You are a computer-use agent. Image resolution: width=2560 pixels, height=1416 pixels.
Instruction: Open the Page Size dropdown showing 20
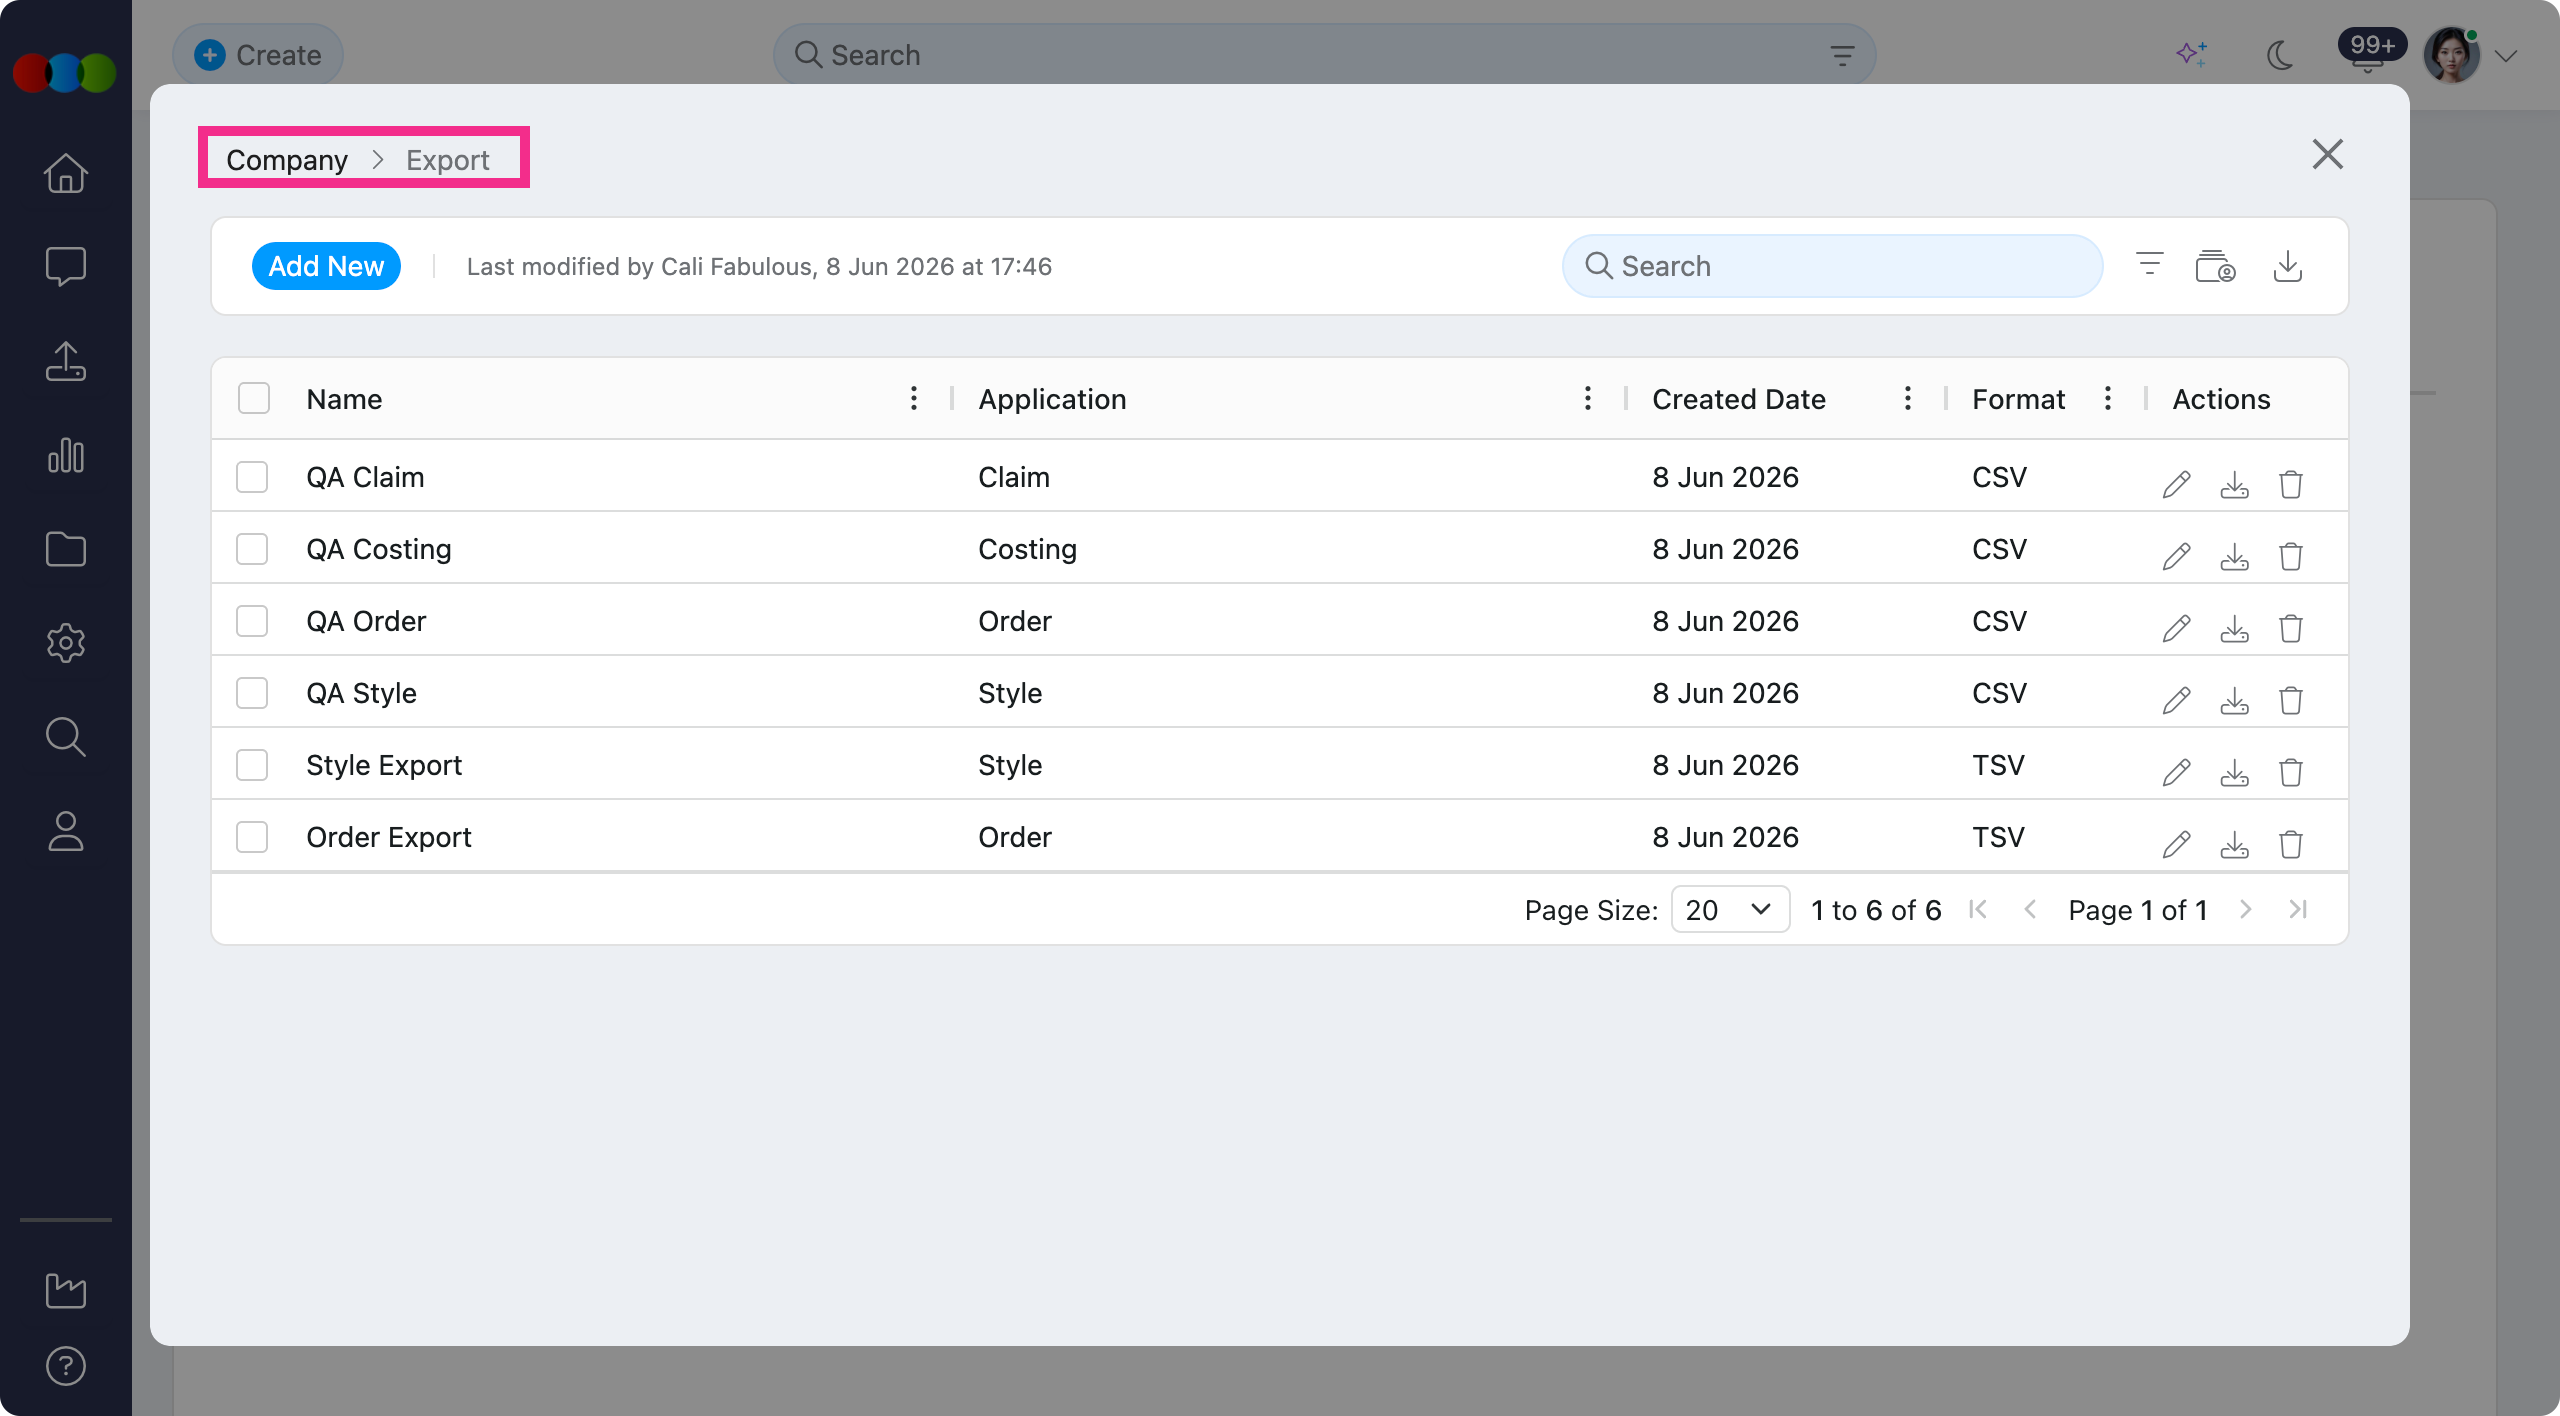[1730, 909]
